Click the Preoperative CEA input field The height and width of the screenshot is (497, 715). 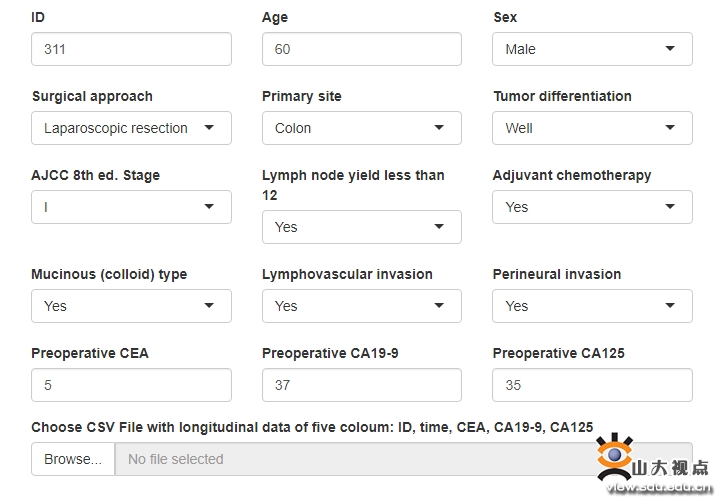pos(131,385)
